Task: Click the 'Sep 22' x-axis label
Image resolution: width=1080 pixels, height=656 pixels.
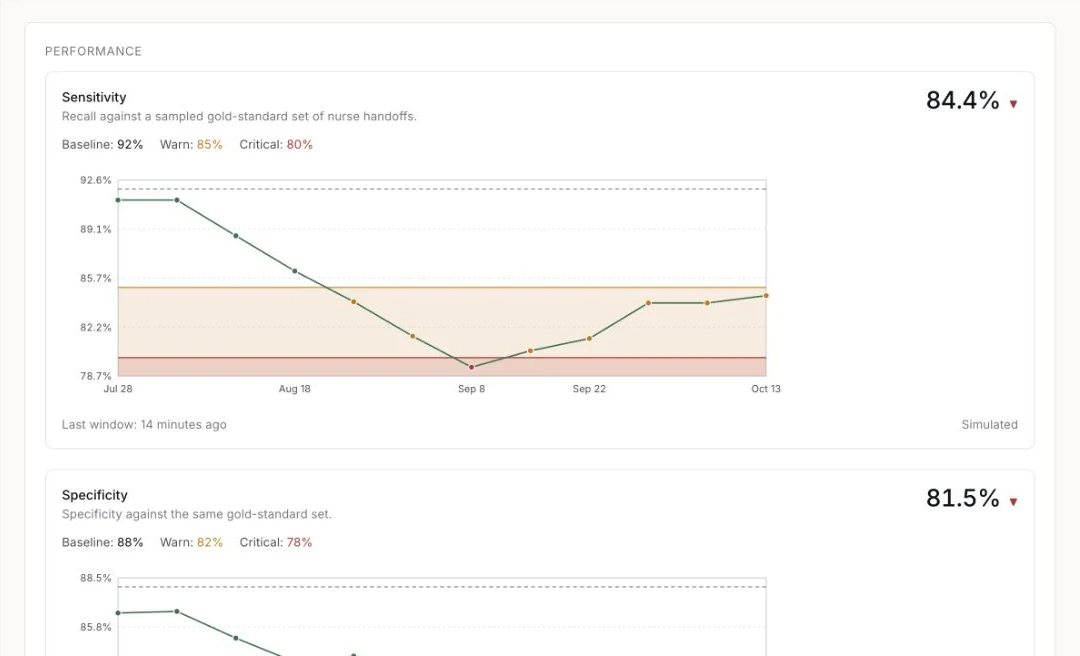Action: click(589, 389)
